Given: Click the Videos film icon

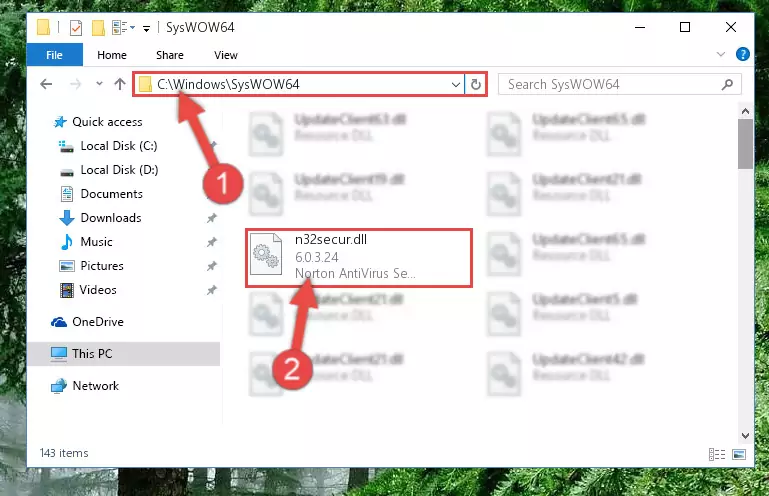Looking at the screenshot, I should [x=67, y=290].
